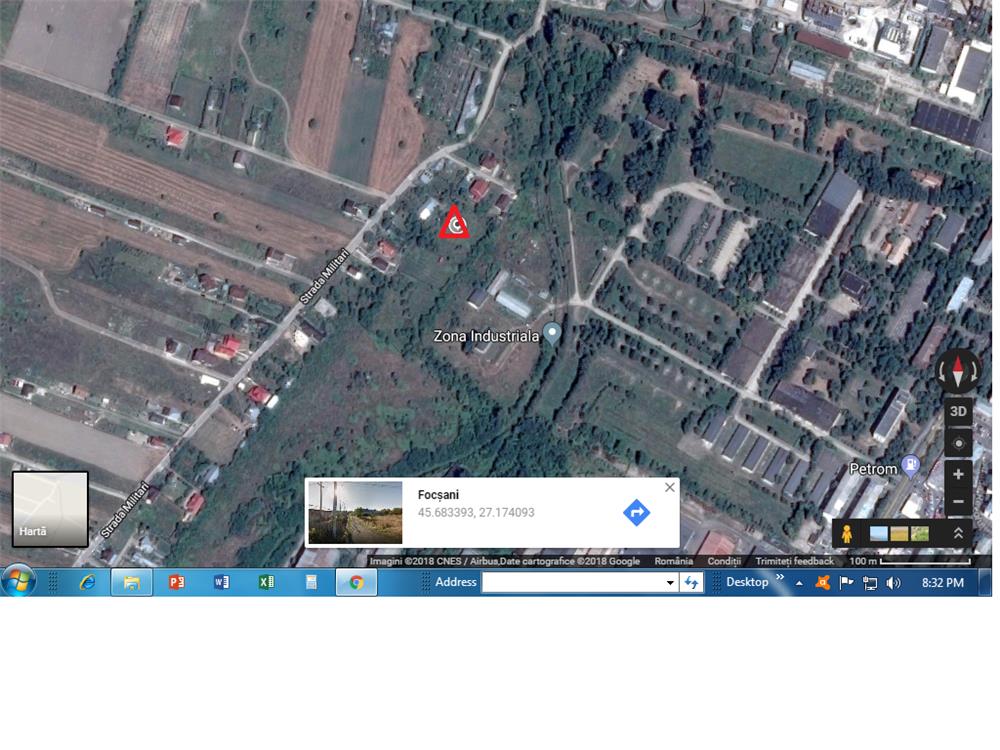Viewport: 1000px width, 750px height.
Task: Open the Address bar dropdown arrow
Action: [x=672, y=582]
